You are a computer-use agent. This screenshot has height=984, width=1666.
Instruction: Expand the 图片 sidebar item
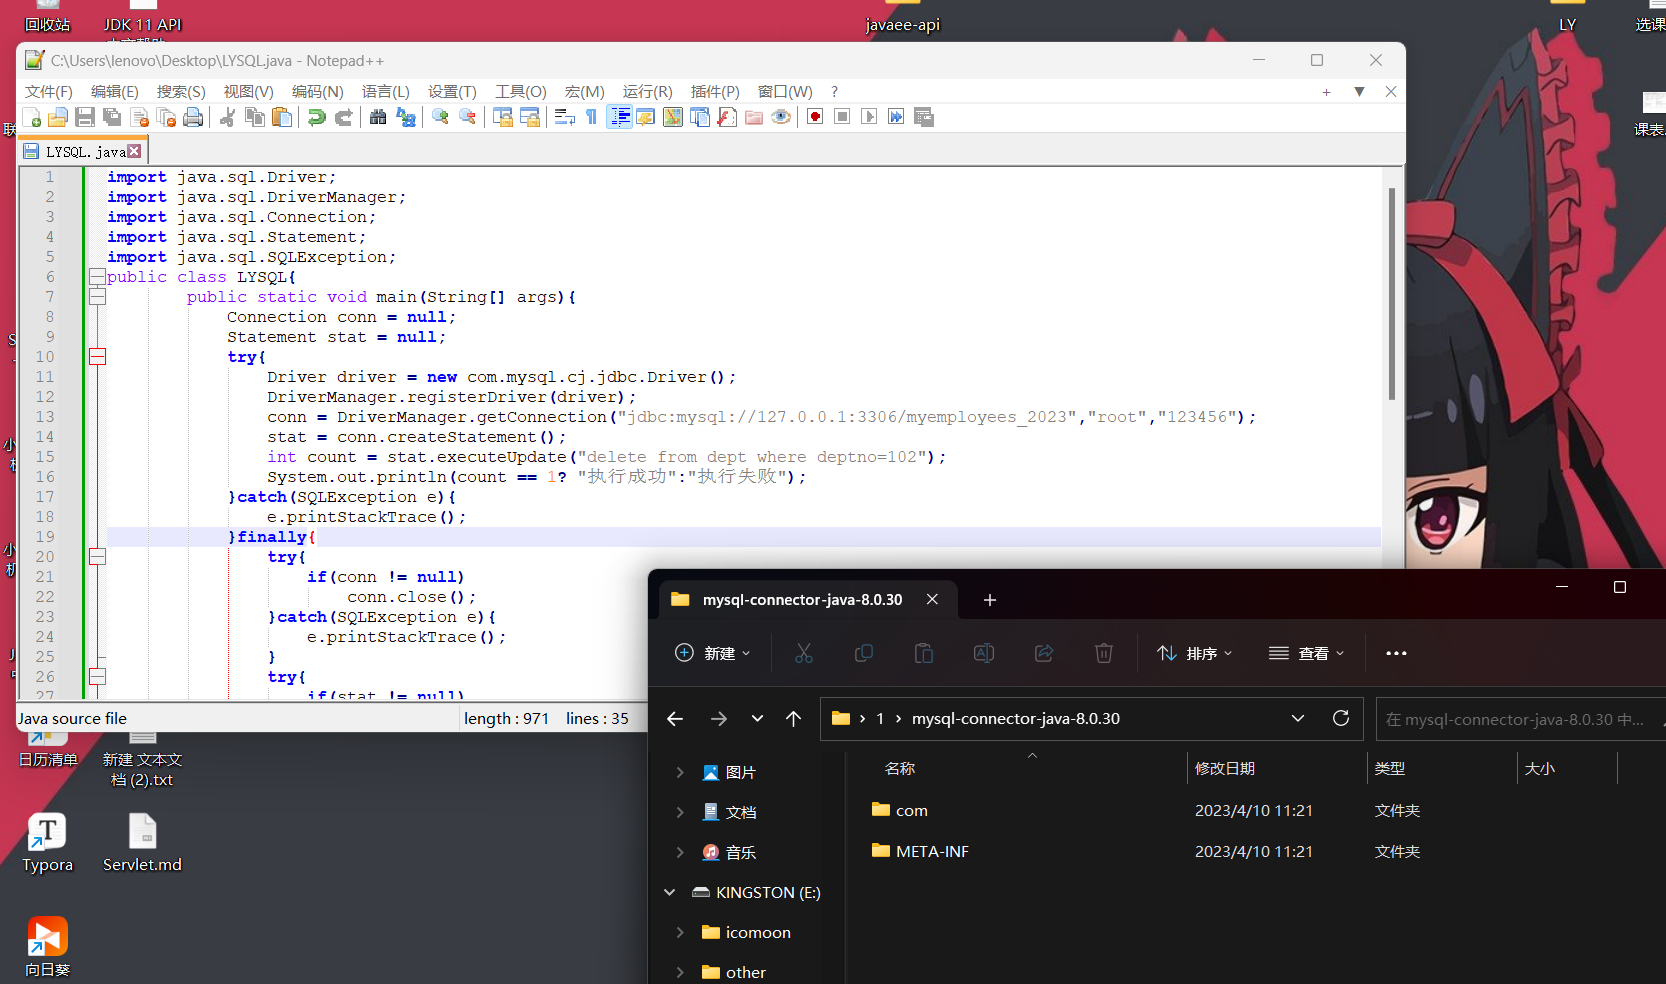[680, 772]
